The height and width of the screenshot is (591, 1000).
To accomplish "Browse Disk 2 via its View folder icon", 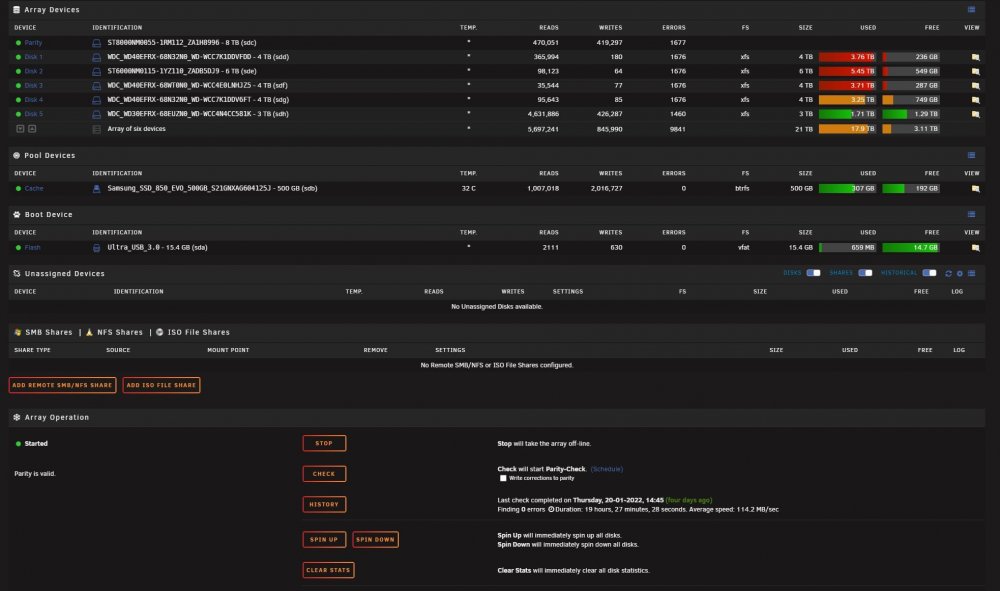I will click(975, 71).
